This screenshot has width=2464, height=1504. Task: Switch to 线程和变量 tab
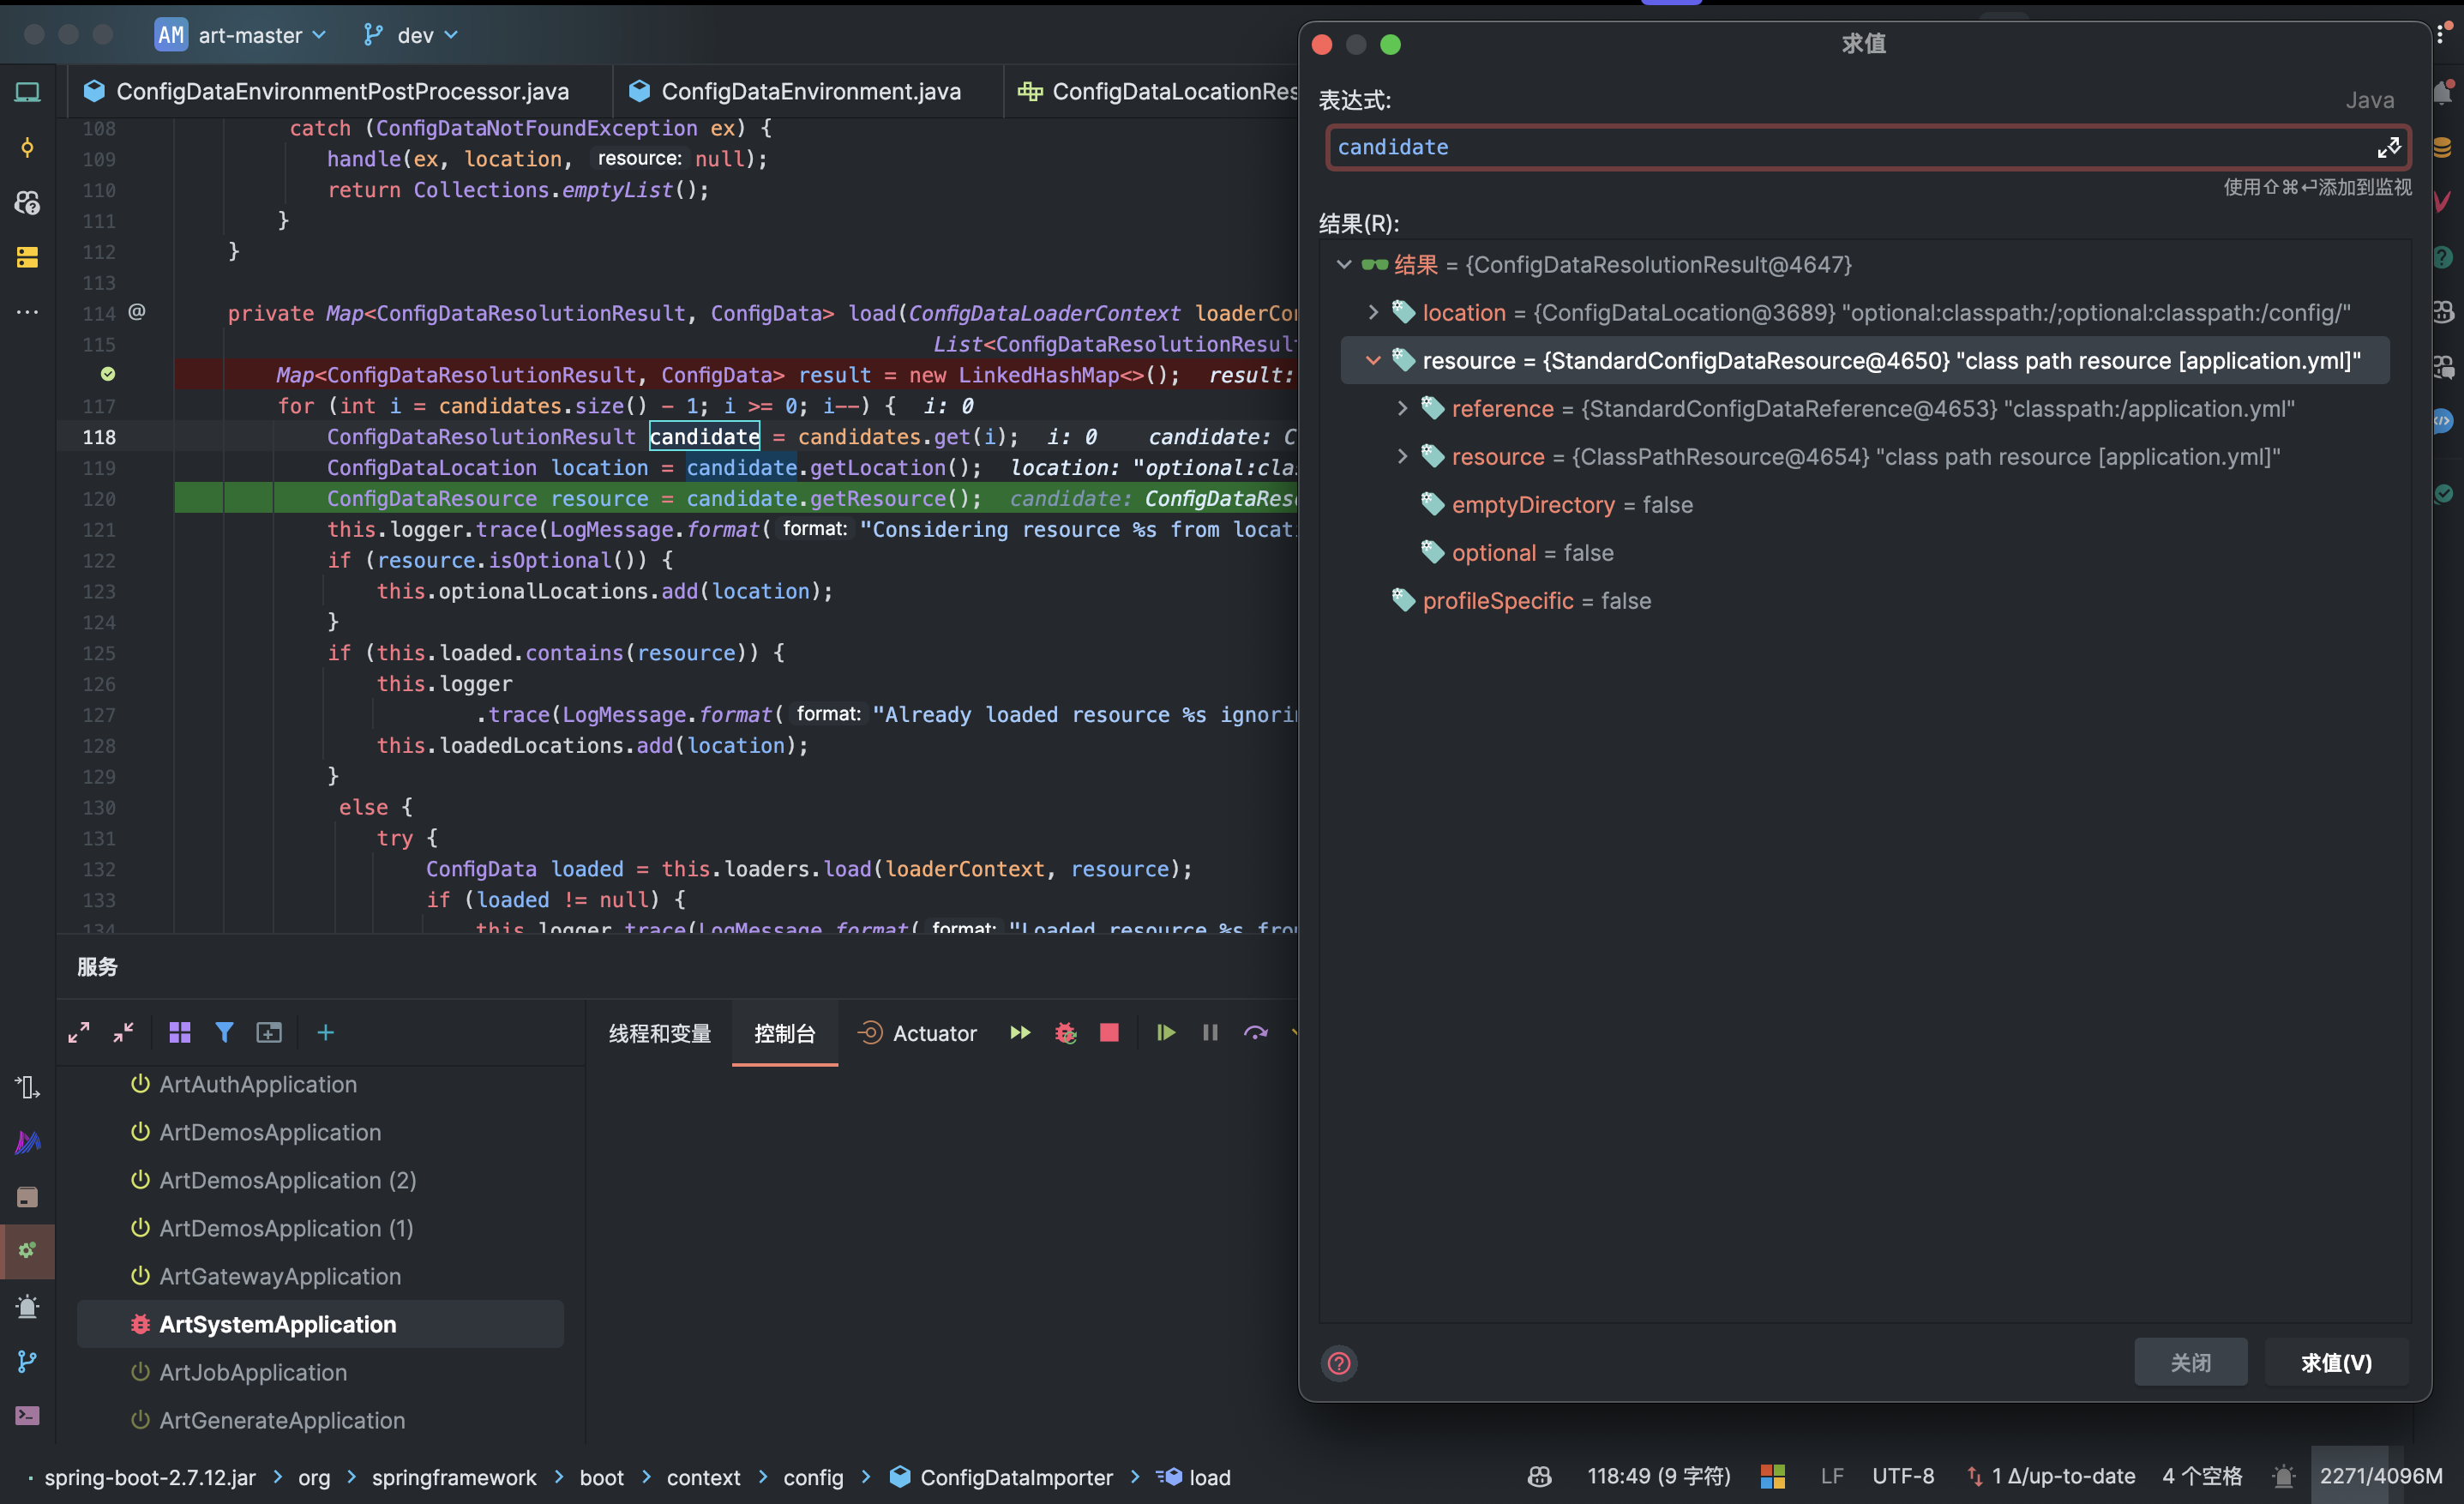659,1033
